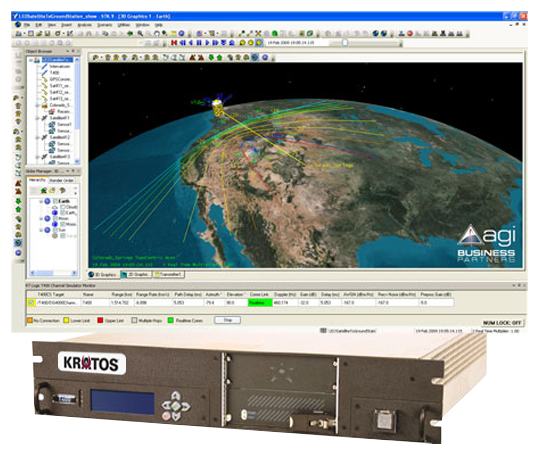The height and width of the screenshot is (450, 540).
Task: Click highlighted globe icon in 3D window toolbar
Action: [x=255, y=57]
